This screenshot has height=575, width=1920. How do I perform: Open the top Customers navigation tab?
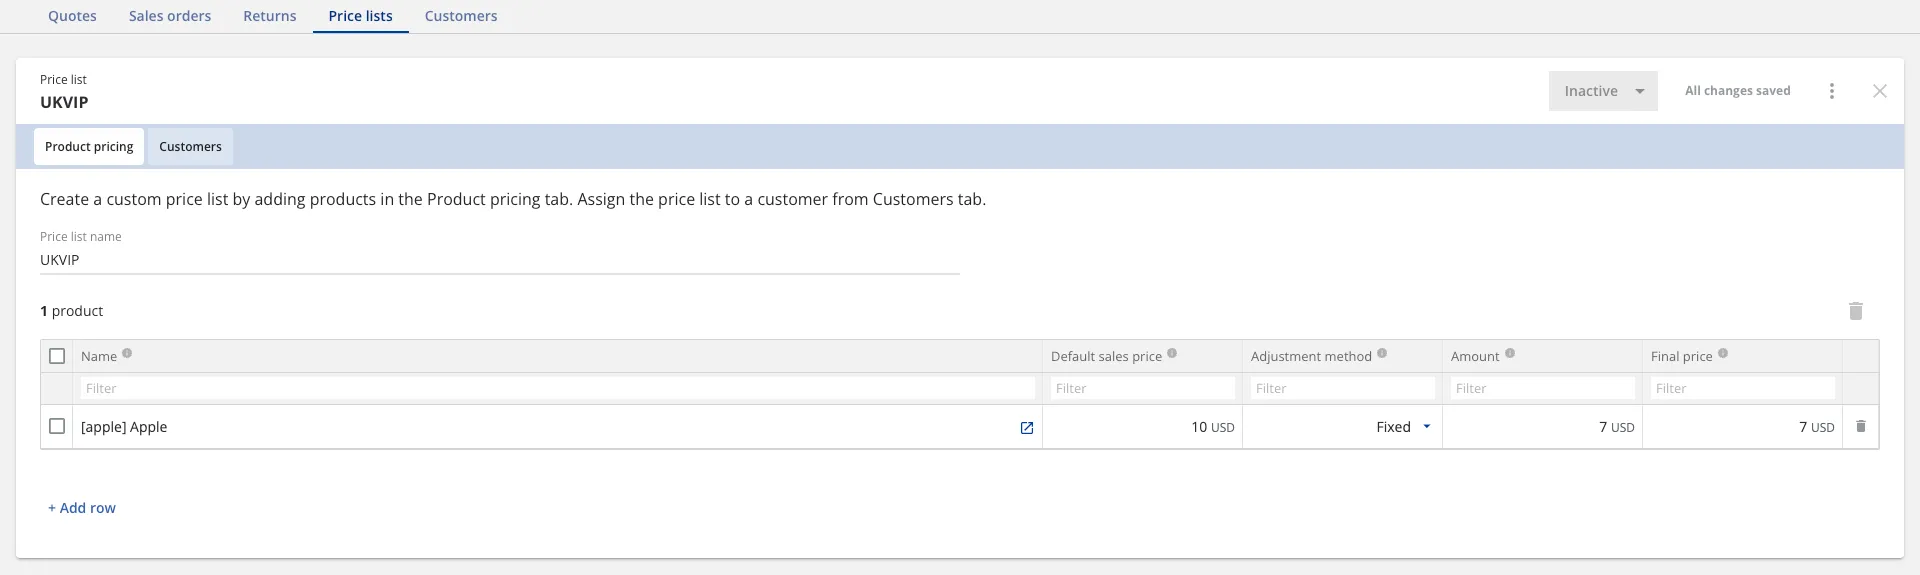(461, 16)
